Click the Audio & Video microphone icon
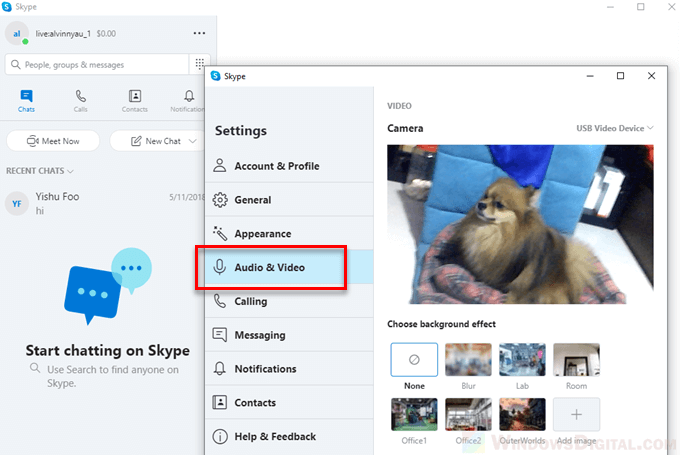 220,267
